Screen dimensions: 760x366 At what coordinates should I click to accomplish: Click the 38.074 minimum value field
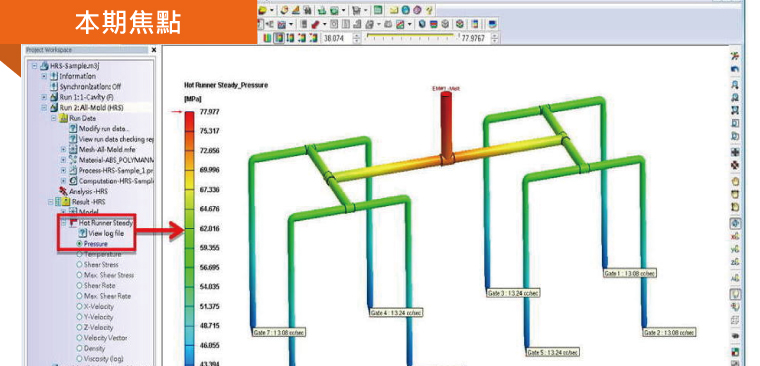coord(337,38)
